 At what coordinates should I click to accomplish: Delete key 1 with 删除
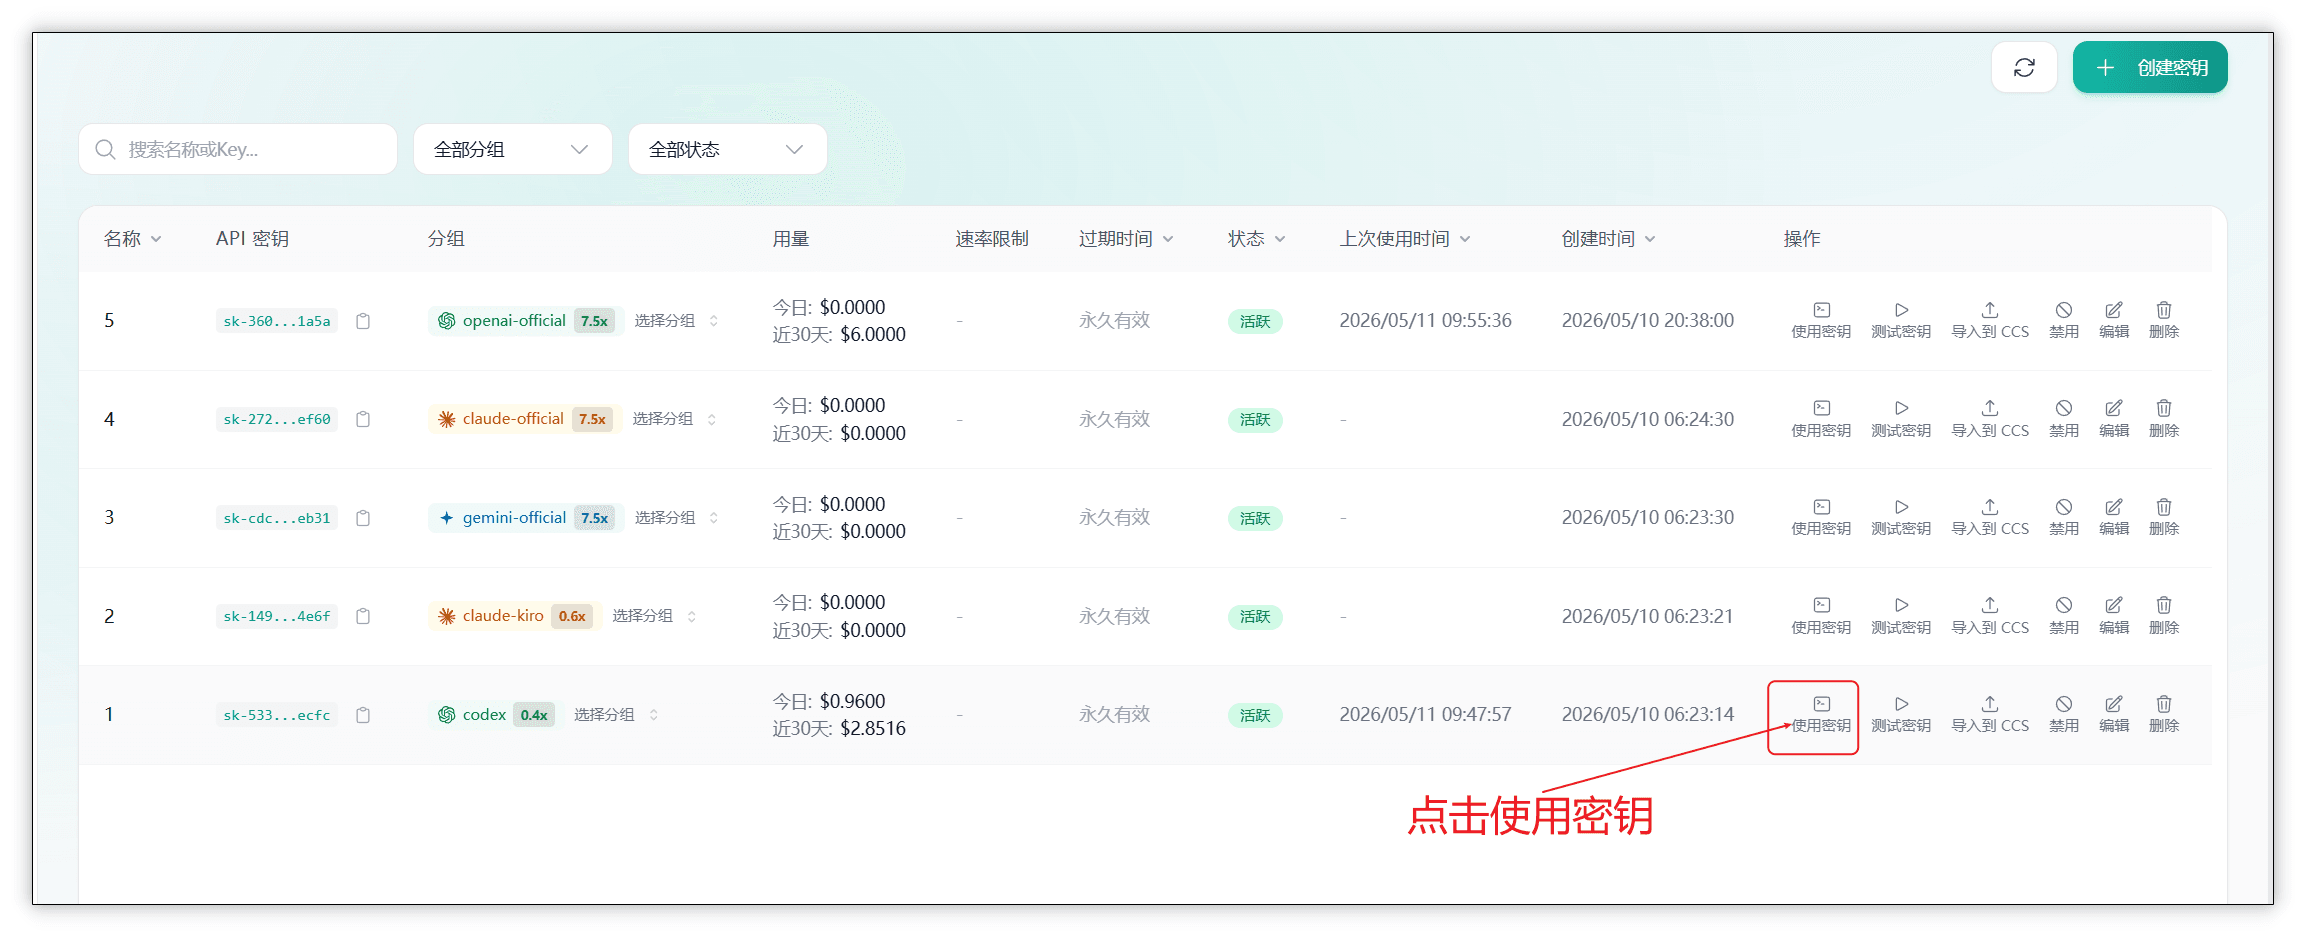[2164, 714]
